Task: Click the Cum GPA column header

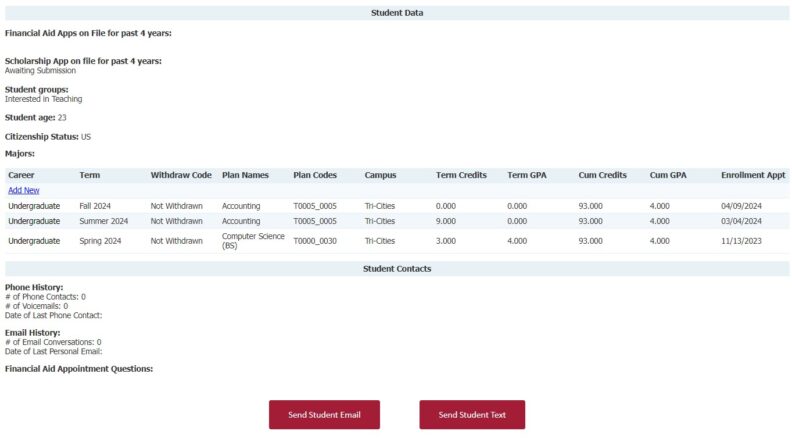Action: (668, 175)
